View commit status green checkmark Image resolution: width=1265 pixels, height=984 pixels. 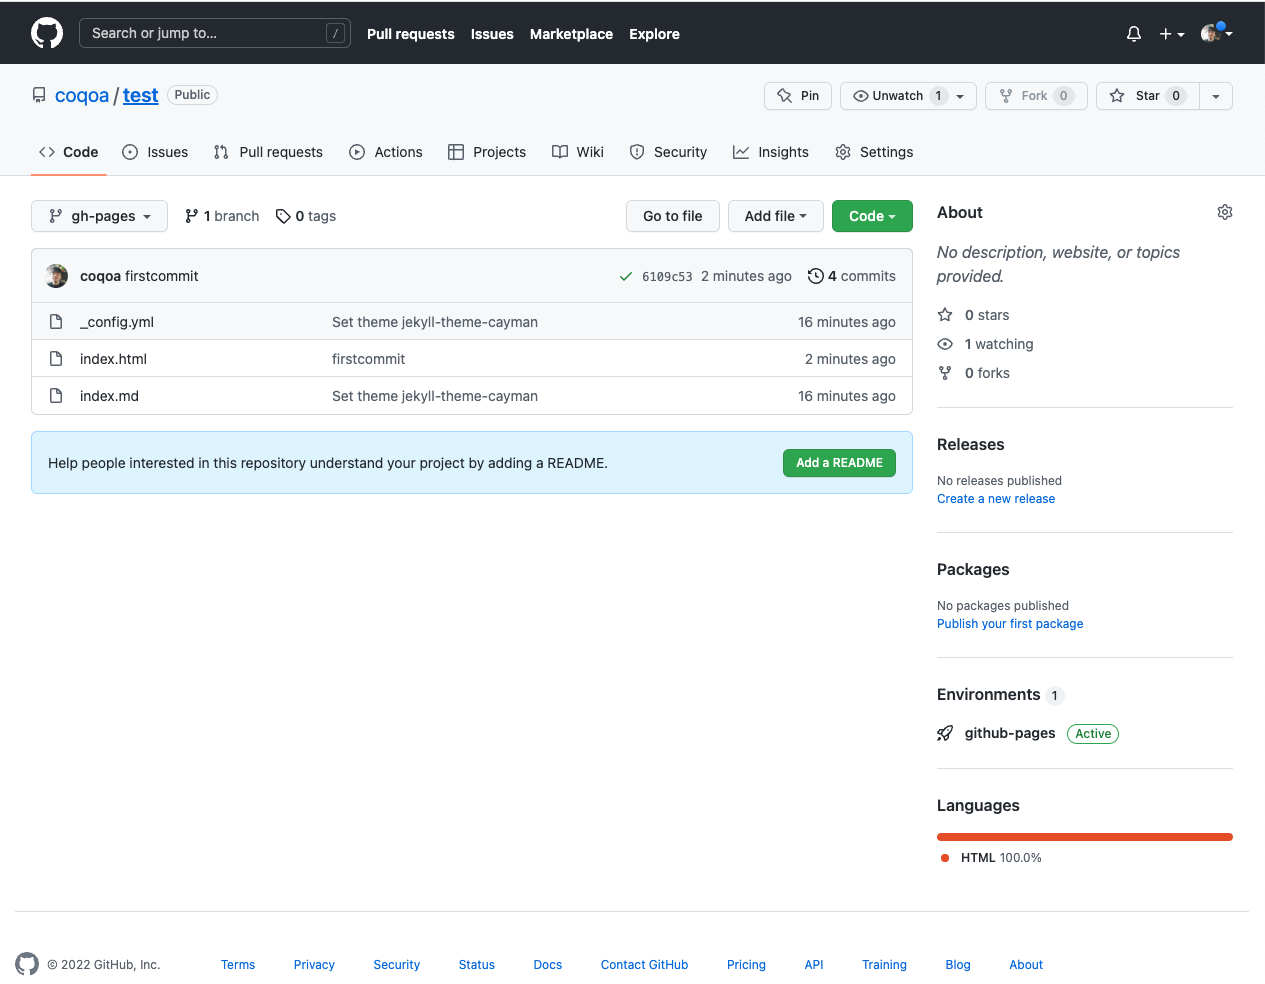click(x=626, y=276)
